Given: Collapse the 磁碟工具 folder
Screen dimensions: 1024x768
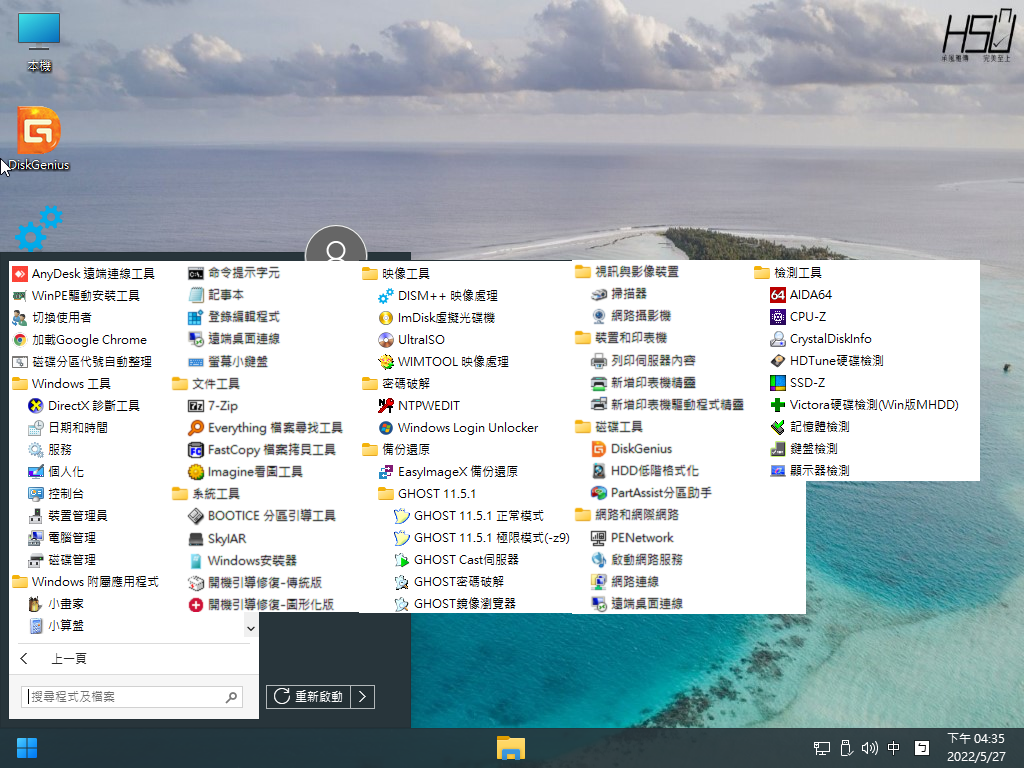Looking at the screenshot, I should pyautogui.click(x=609, y=426).
